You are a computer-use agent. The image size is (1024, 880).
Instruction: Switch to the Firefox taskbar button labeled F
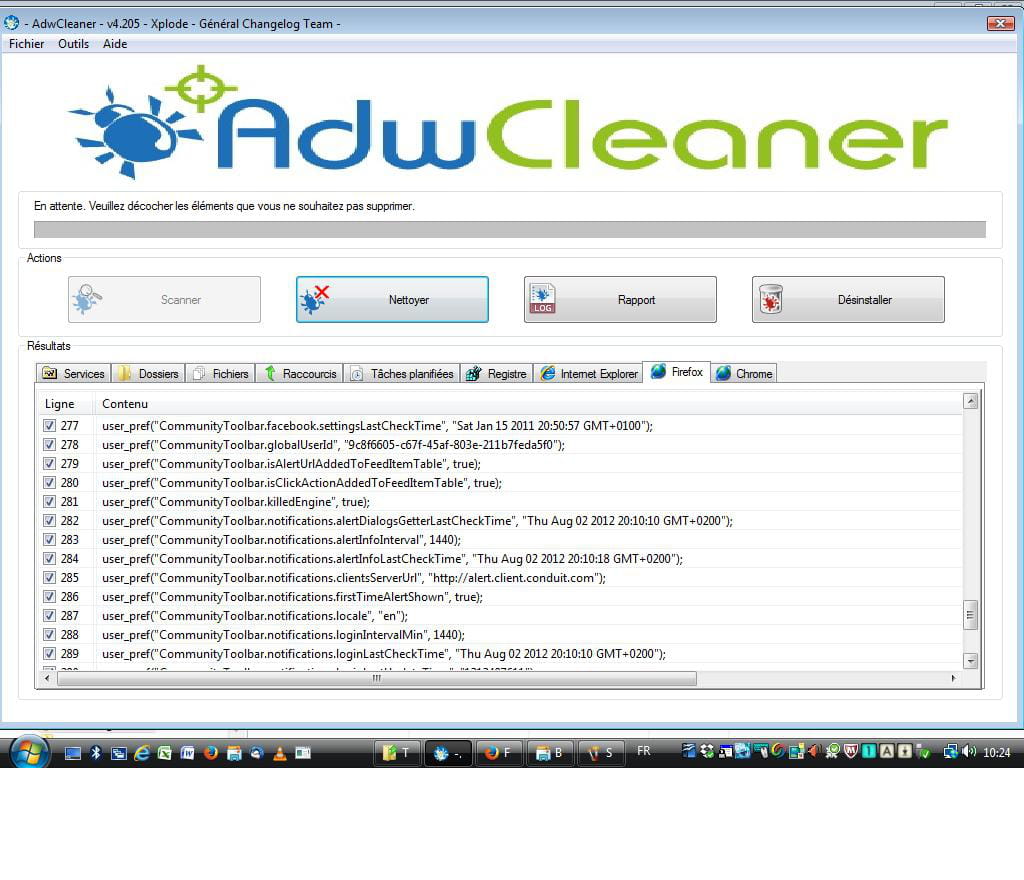(499, 753)
